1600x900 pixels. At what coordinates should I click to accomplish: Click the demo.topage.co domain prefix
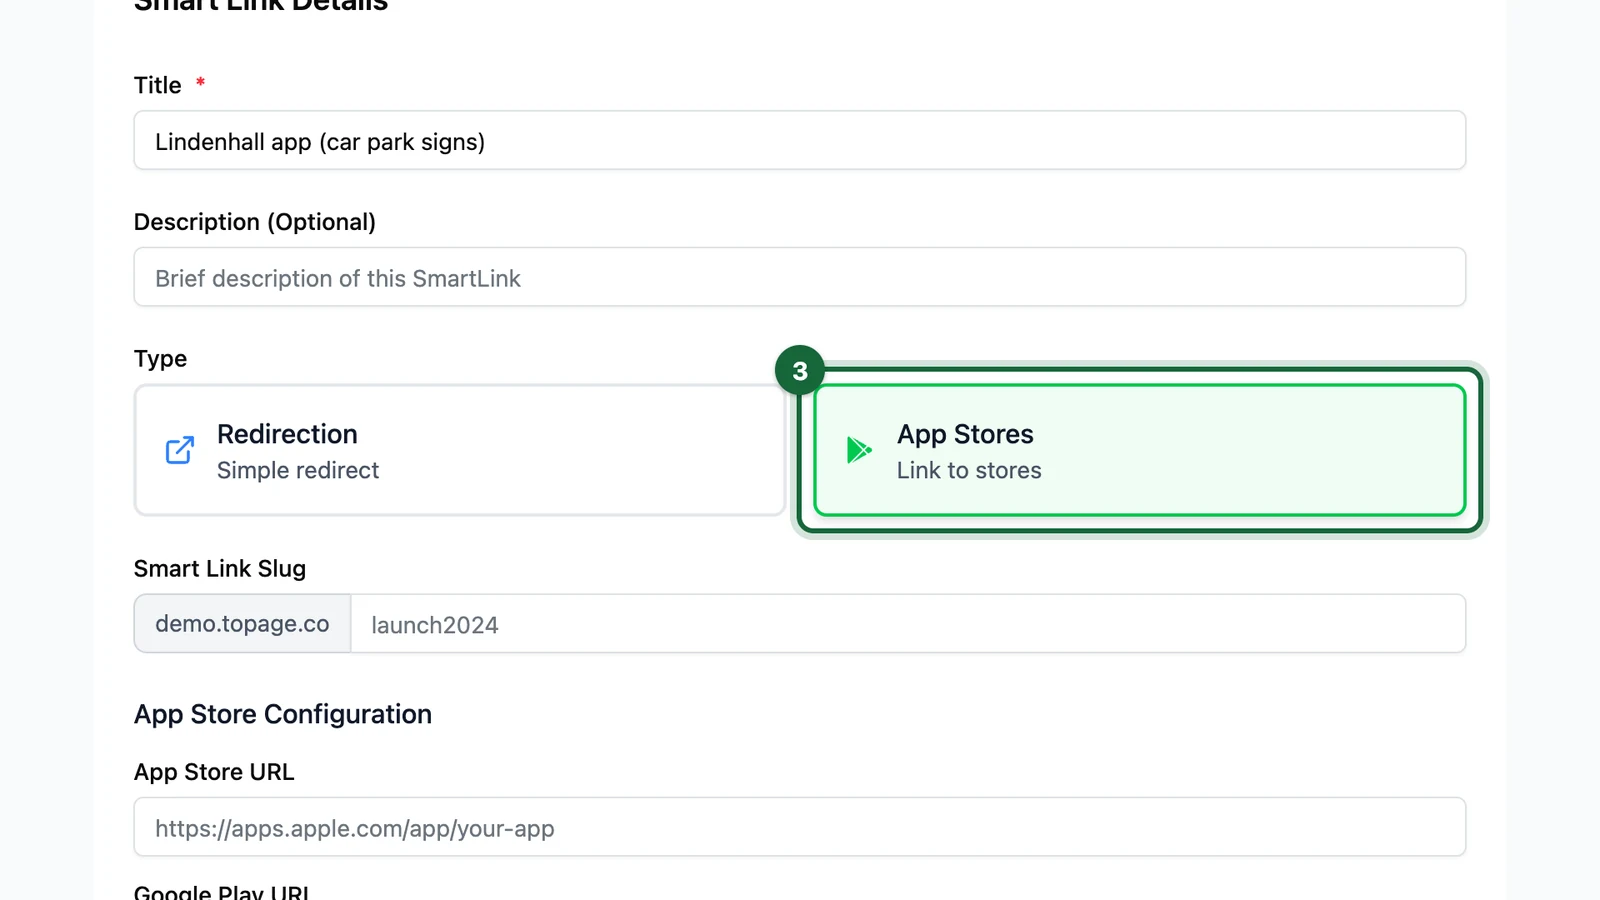click(x=242, y=624)
